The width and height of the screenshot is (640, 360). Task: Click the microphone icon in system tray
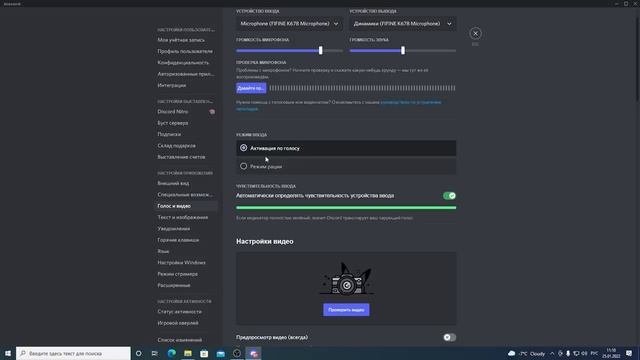pos(568,353)
